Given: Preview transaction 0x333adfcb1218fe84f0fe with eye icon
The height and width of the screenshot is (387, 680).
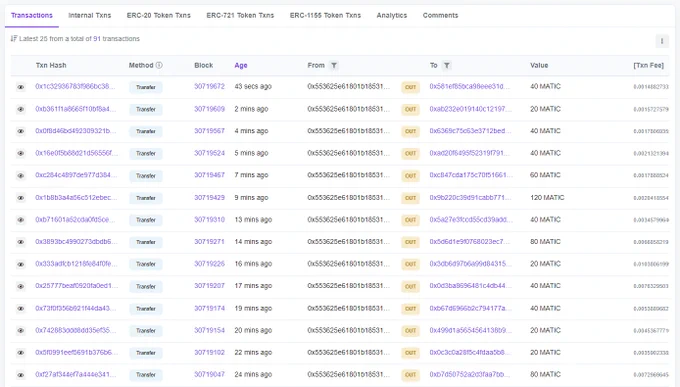Looking at the screenshot, I should coord(20,264).
